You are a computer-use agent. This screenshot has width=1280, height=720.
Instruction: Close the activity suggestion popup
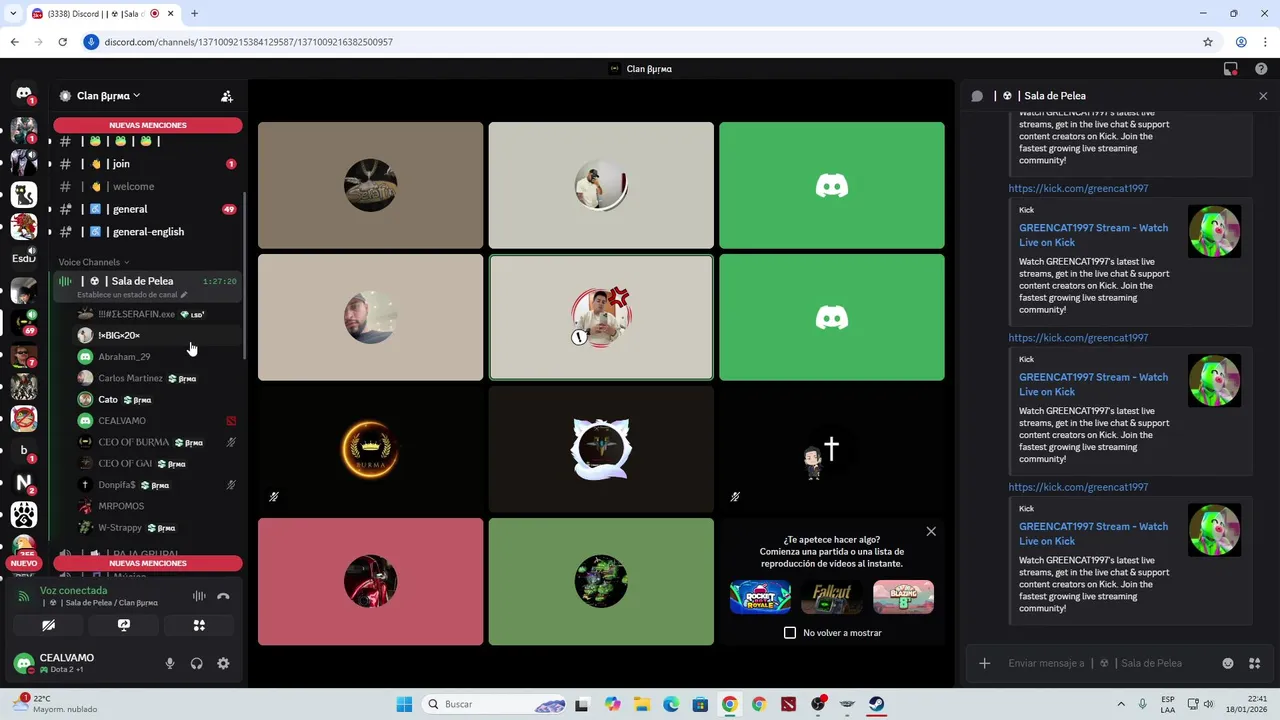coord(931,531)
